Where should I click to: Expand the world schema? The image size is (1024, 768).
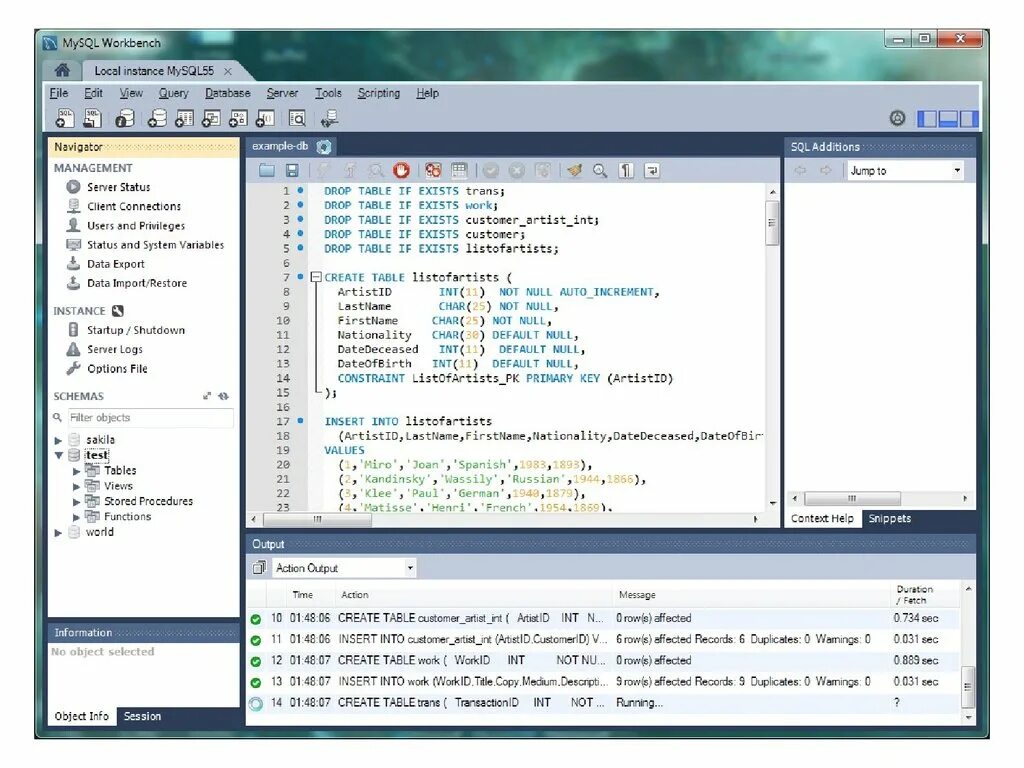pyautogui.click(x=58, y=533)
